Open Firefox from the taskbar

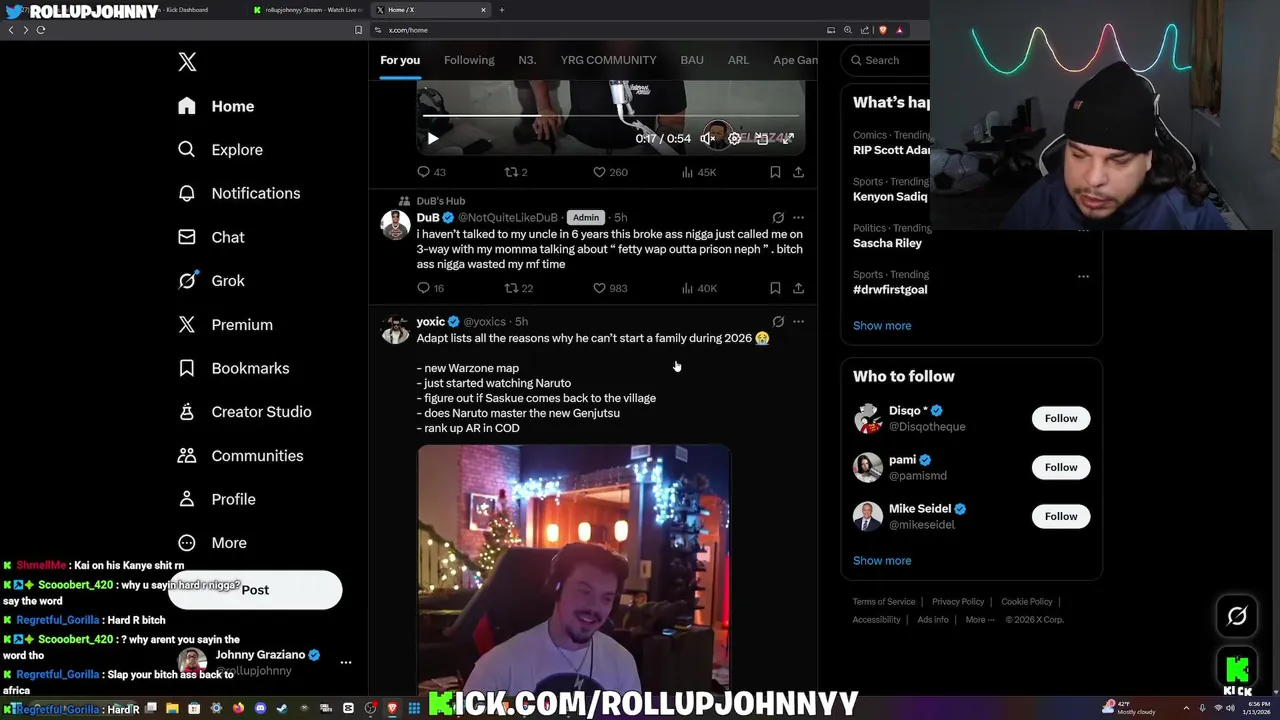[x=238, y=708]
